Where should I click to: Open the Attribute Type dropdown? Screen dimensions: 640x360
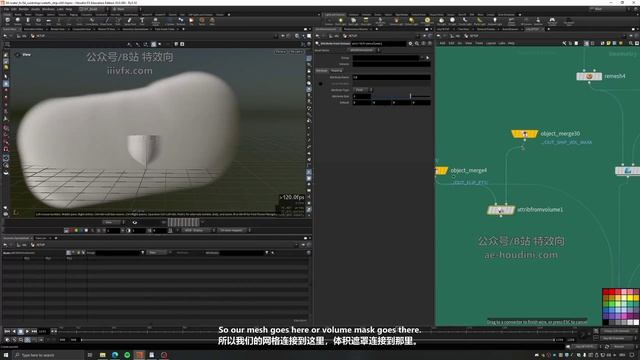[x=362, y=90]
